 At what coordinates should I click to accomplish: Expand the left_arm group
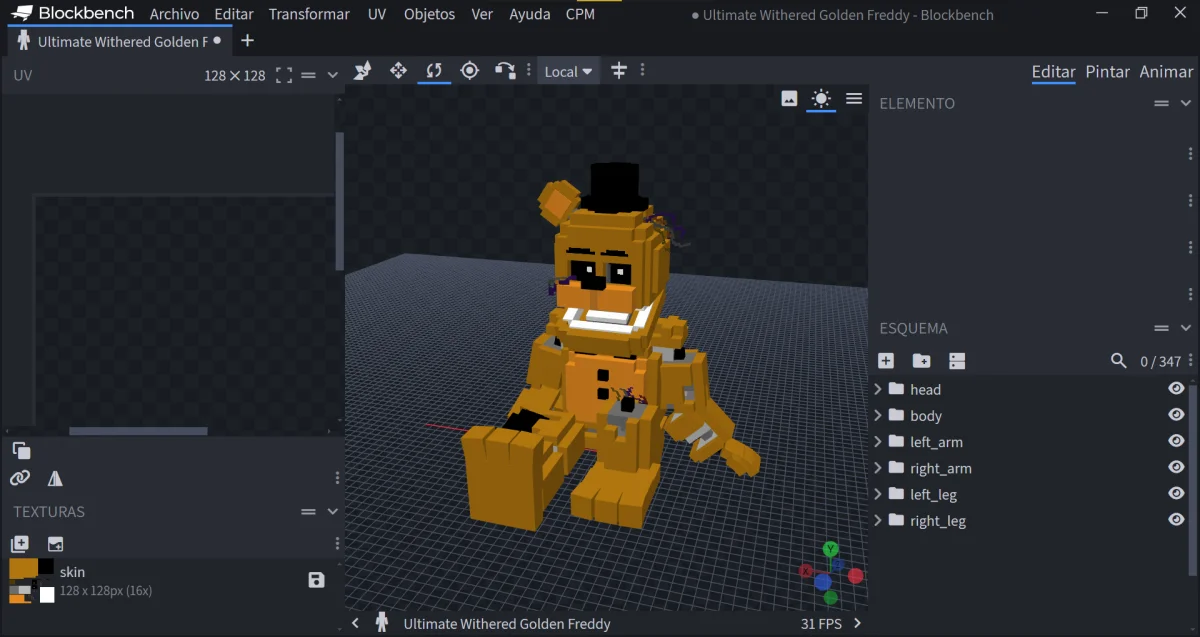coord(878,441)
